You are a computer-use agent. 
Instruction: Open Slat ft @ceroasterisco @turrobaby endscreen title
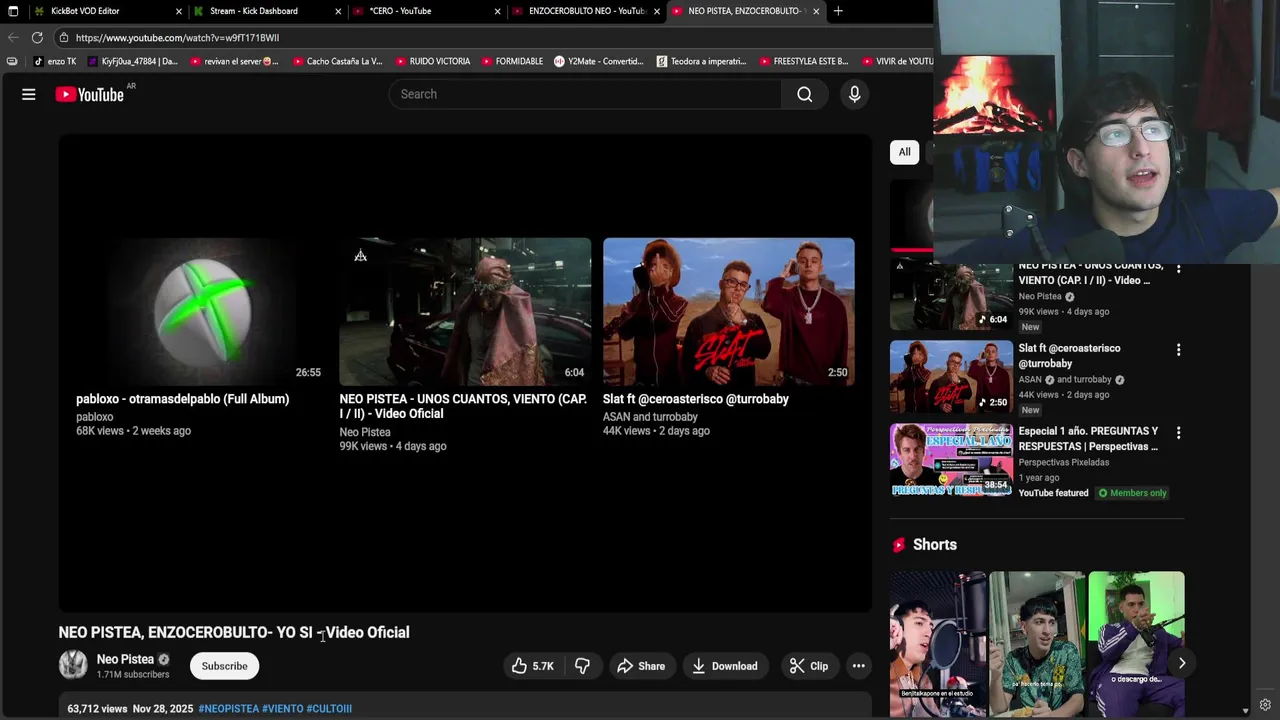tap(696, 399)
